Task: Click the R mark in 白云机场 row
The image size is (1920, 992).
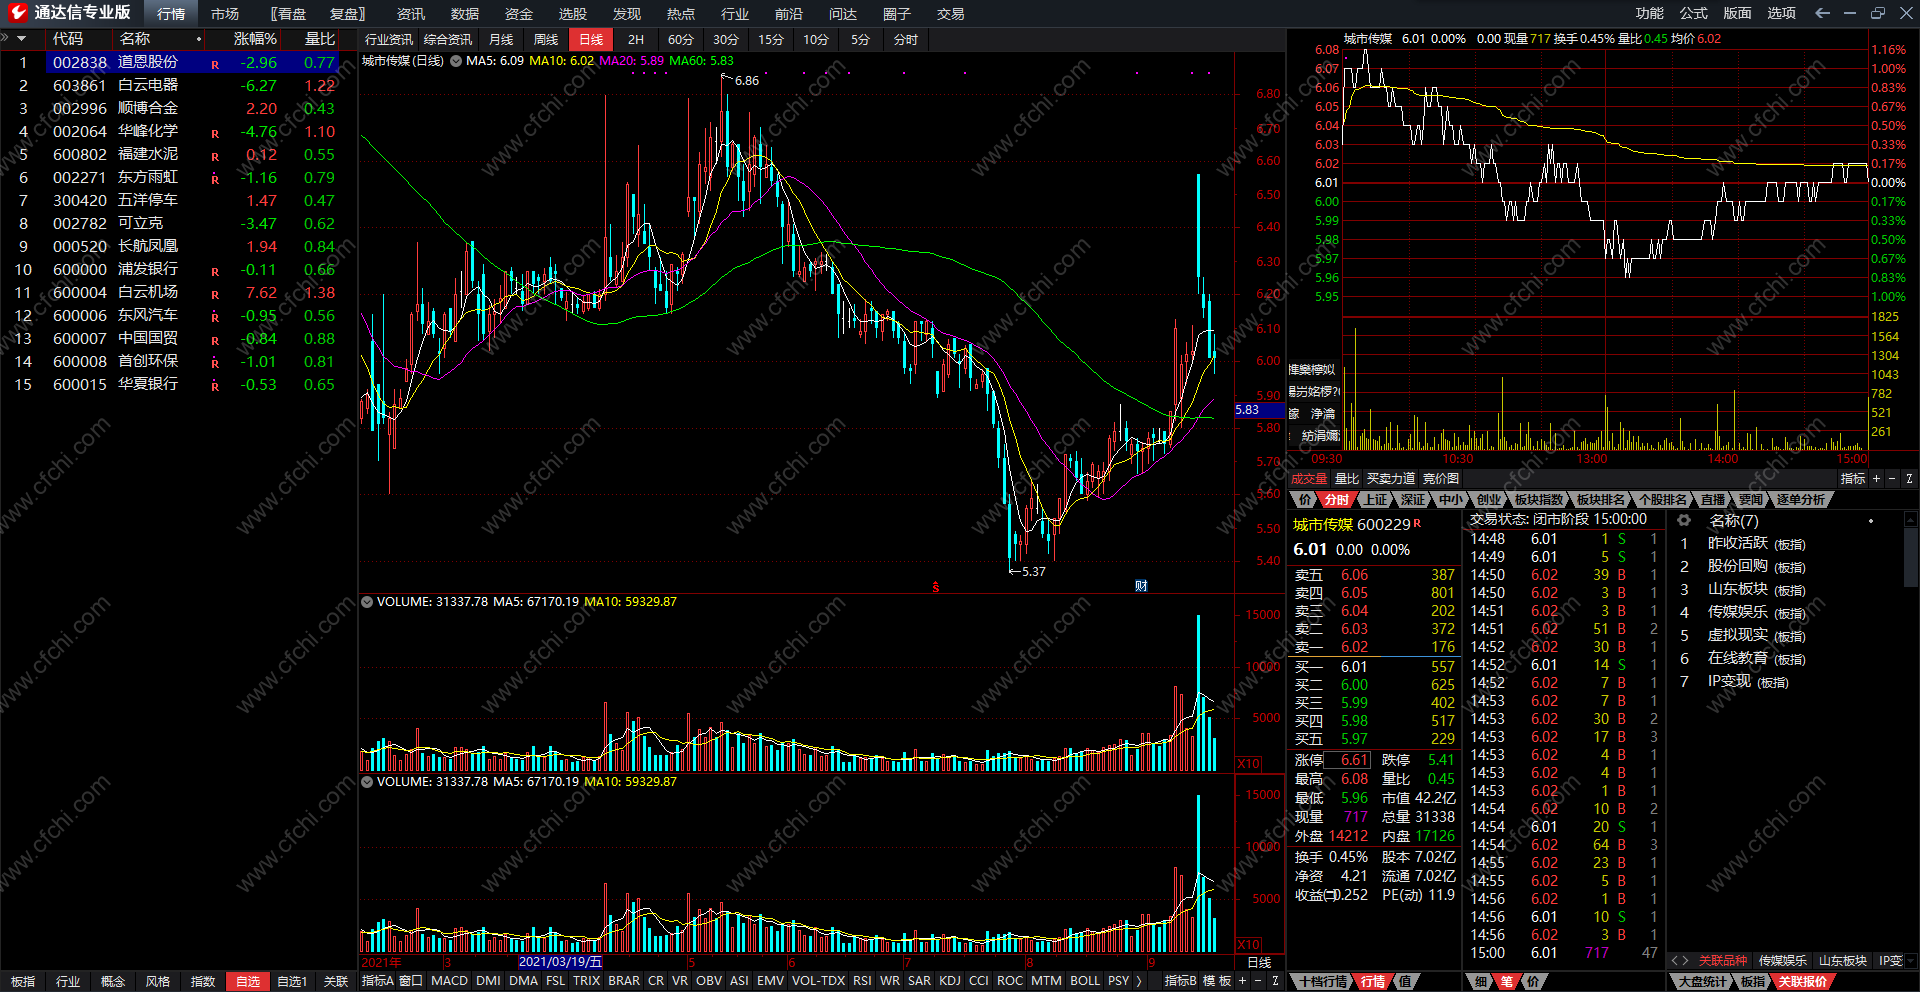Action: tap(215, 295)
